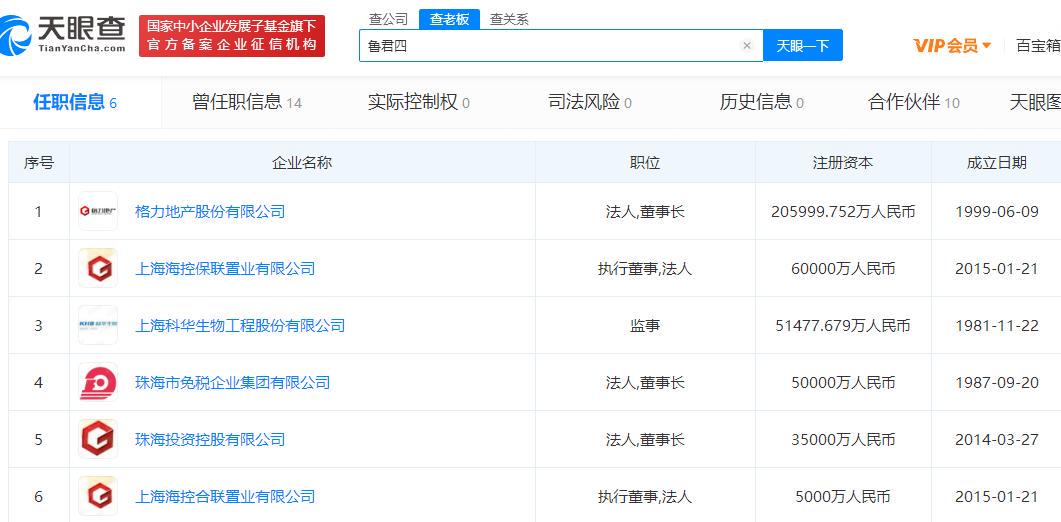Clear the search box with the X icon
This screenshot has width=1061, height=522.
click(747, 46)
